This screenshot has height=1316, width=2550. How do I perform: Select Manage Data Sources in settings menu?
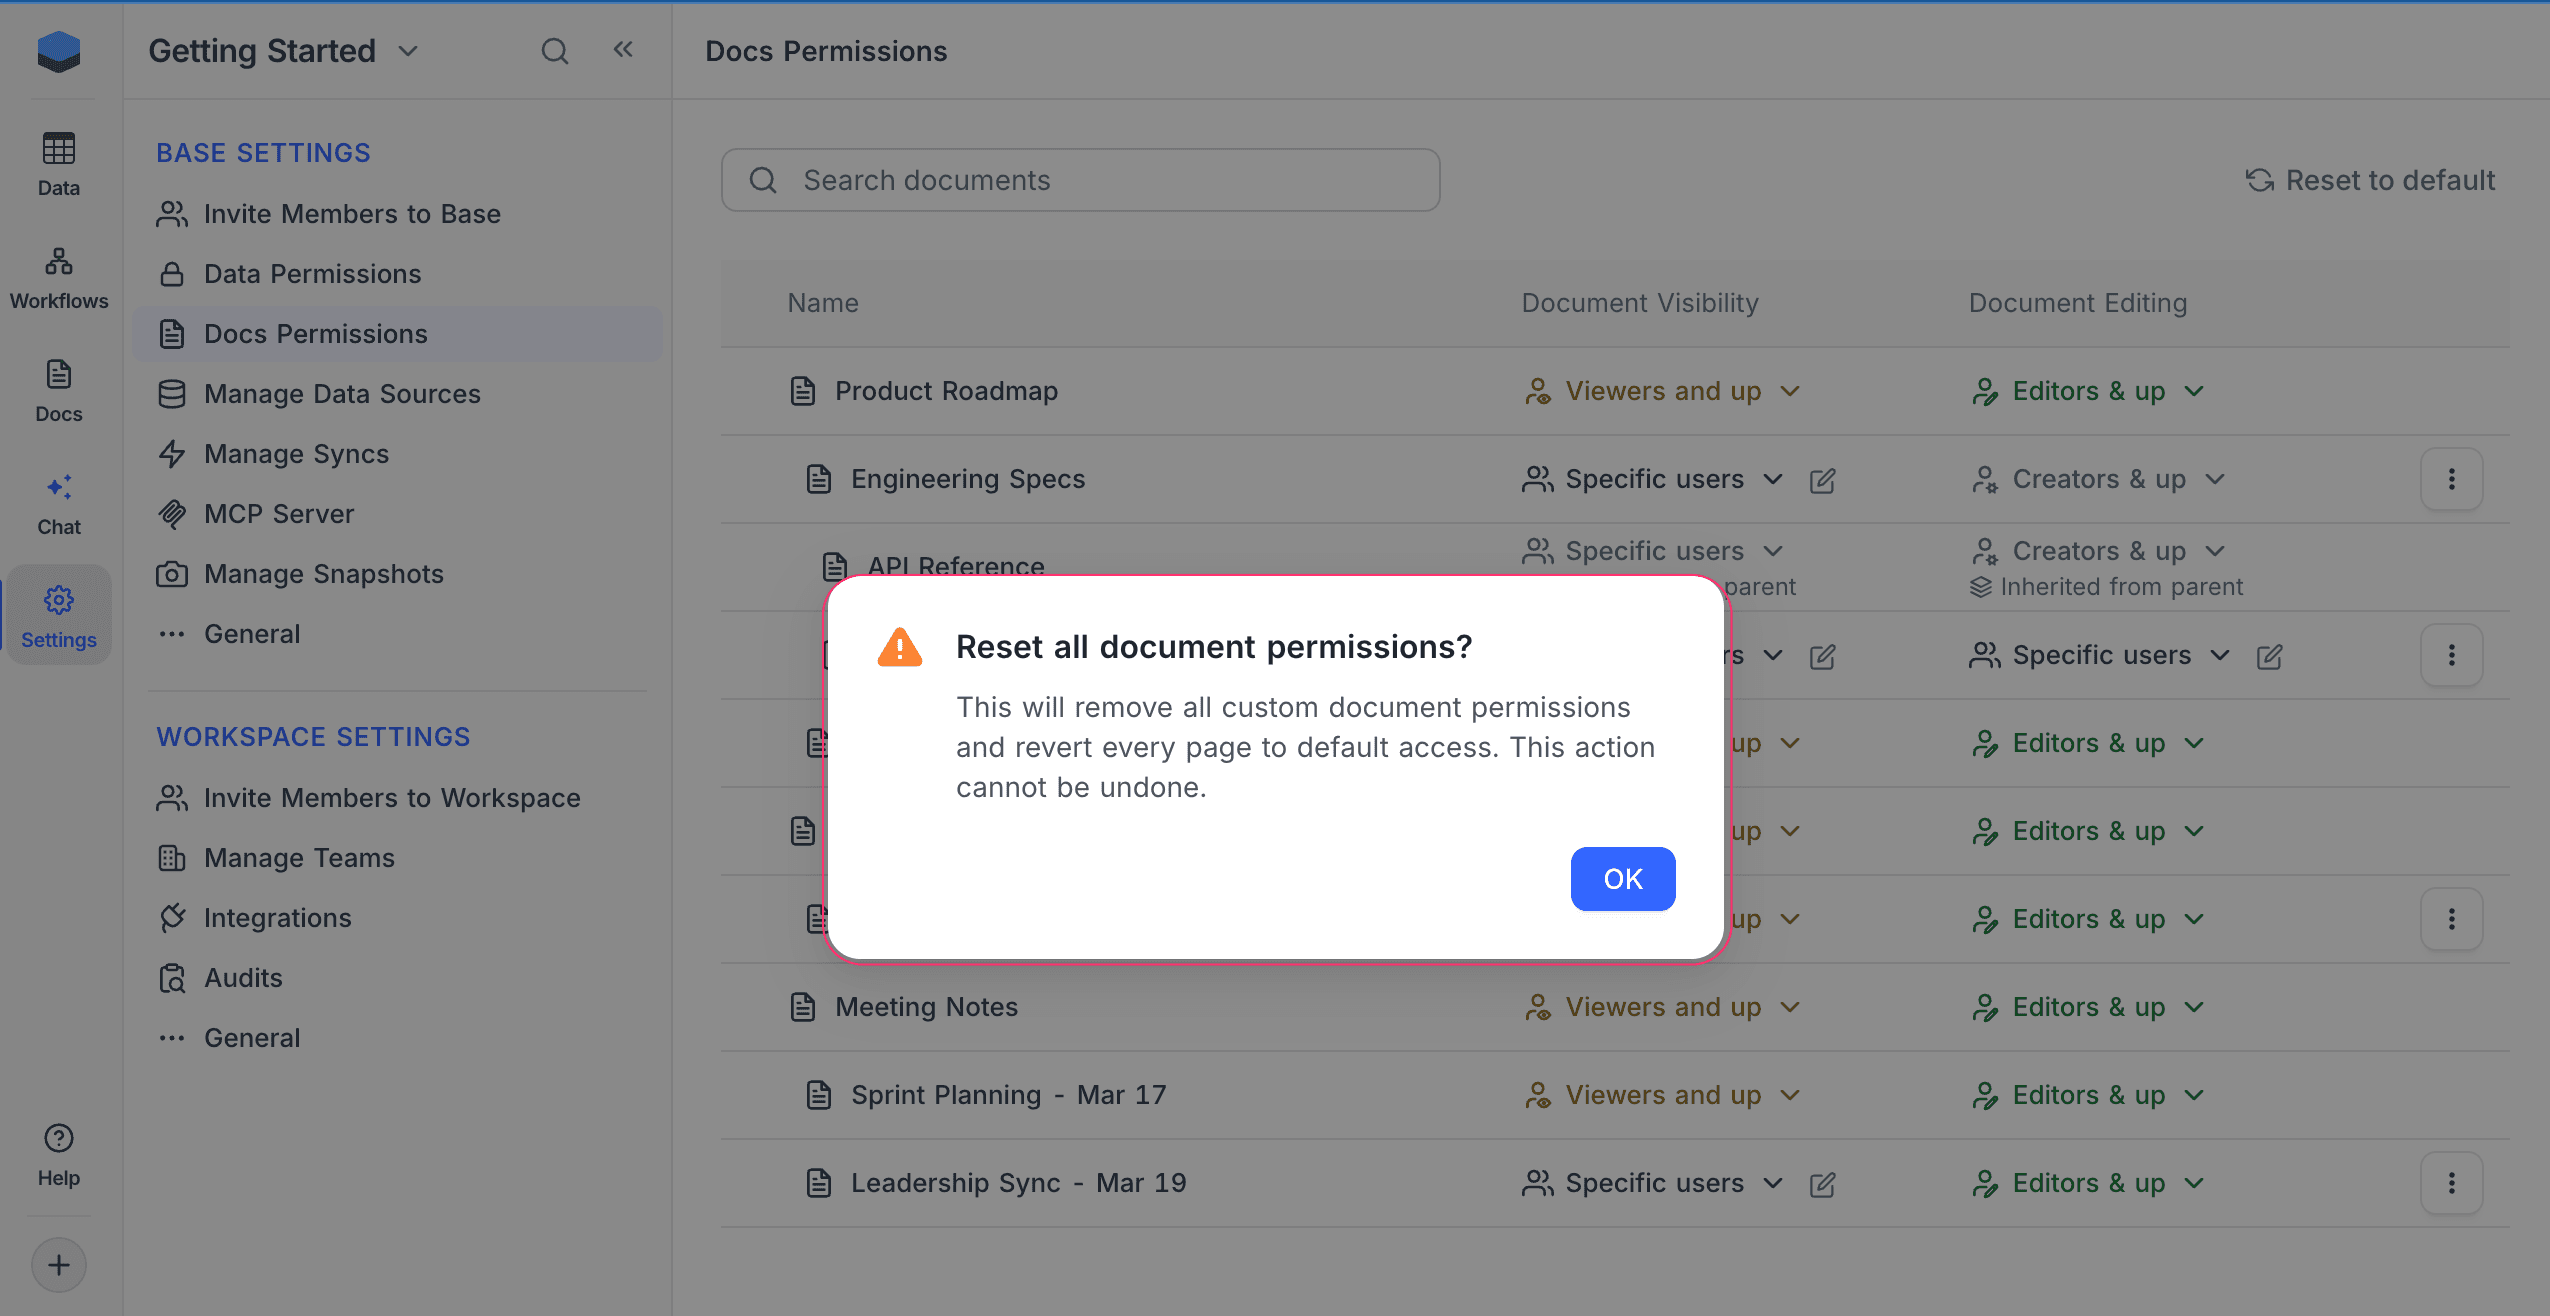coord(341,394)
